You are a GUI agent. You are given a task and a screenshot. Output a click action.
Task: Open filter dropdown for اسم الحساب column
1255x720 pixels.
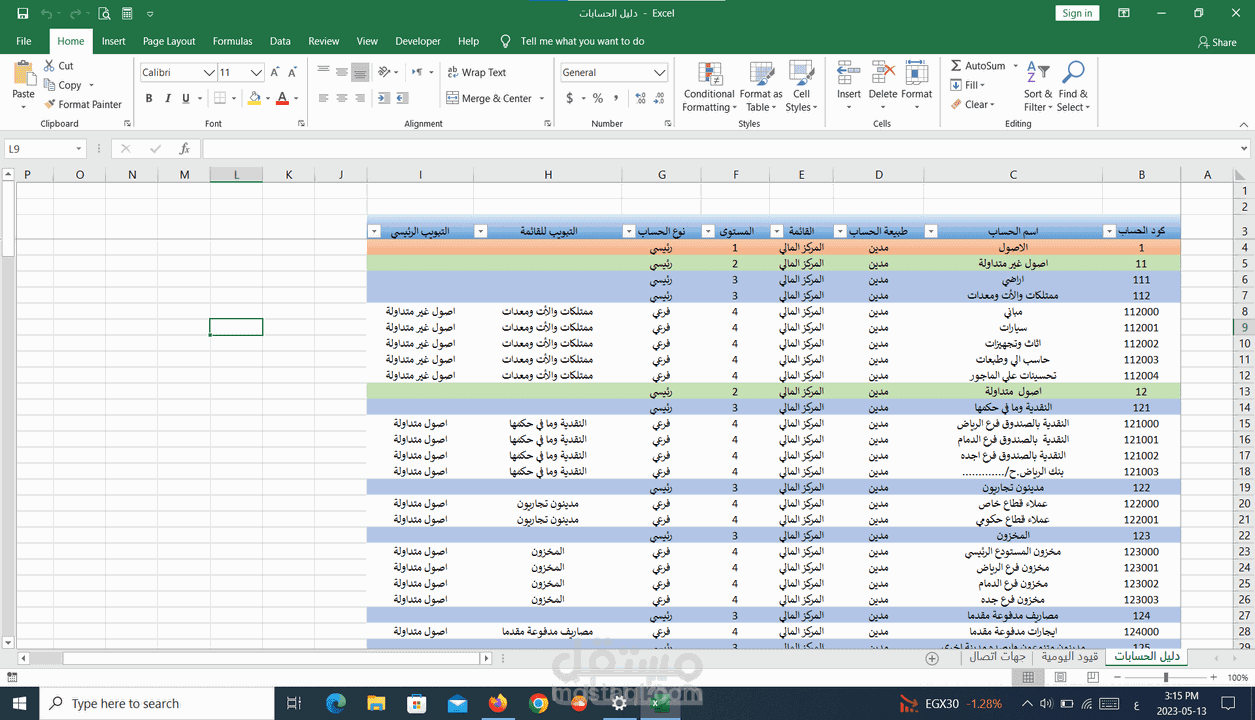point(930,231)
